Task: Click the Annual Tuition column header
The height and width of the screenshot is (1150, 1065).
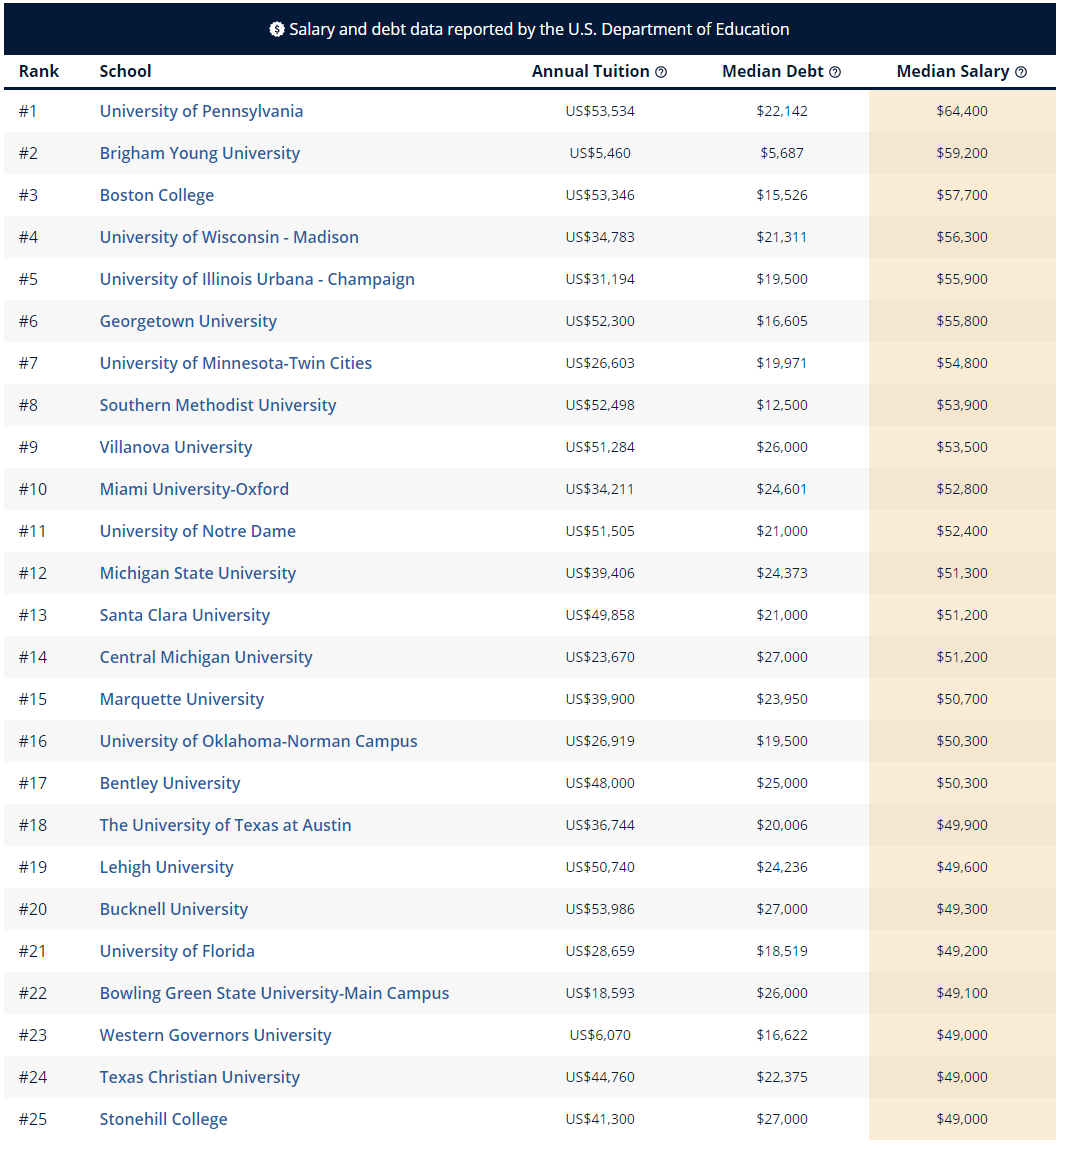Action: pyautogui.click(x=590, y=72)
